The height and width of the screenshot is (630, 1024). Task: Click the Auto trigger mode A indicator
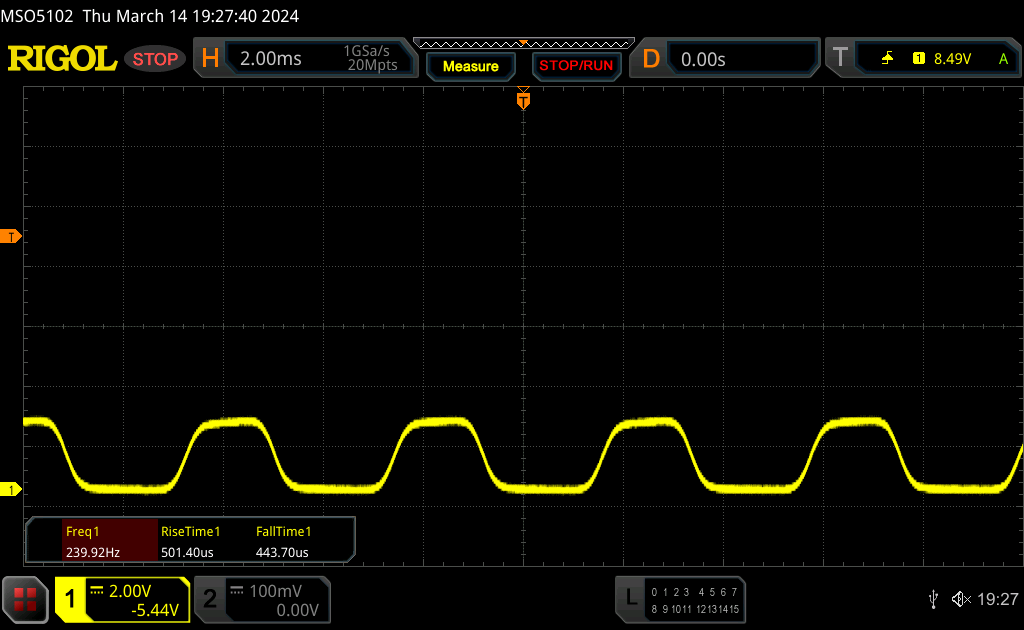tap(1003, 59)
